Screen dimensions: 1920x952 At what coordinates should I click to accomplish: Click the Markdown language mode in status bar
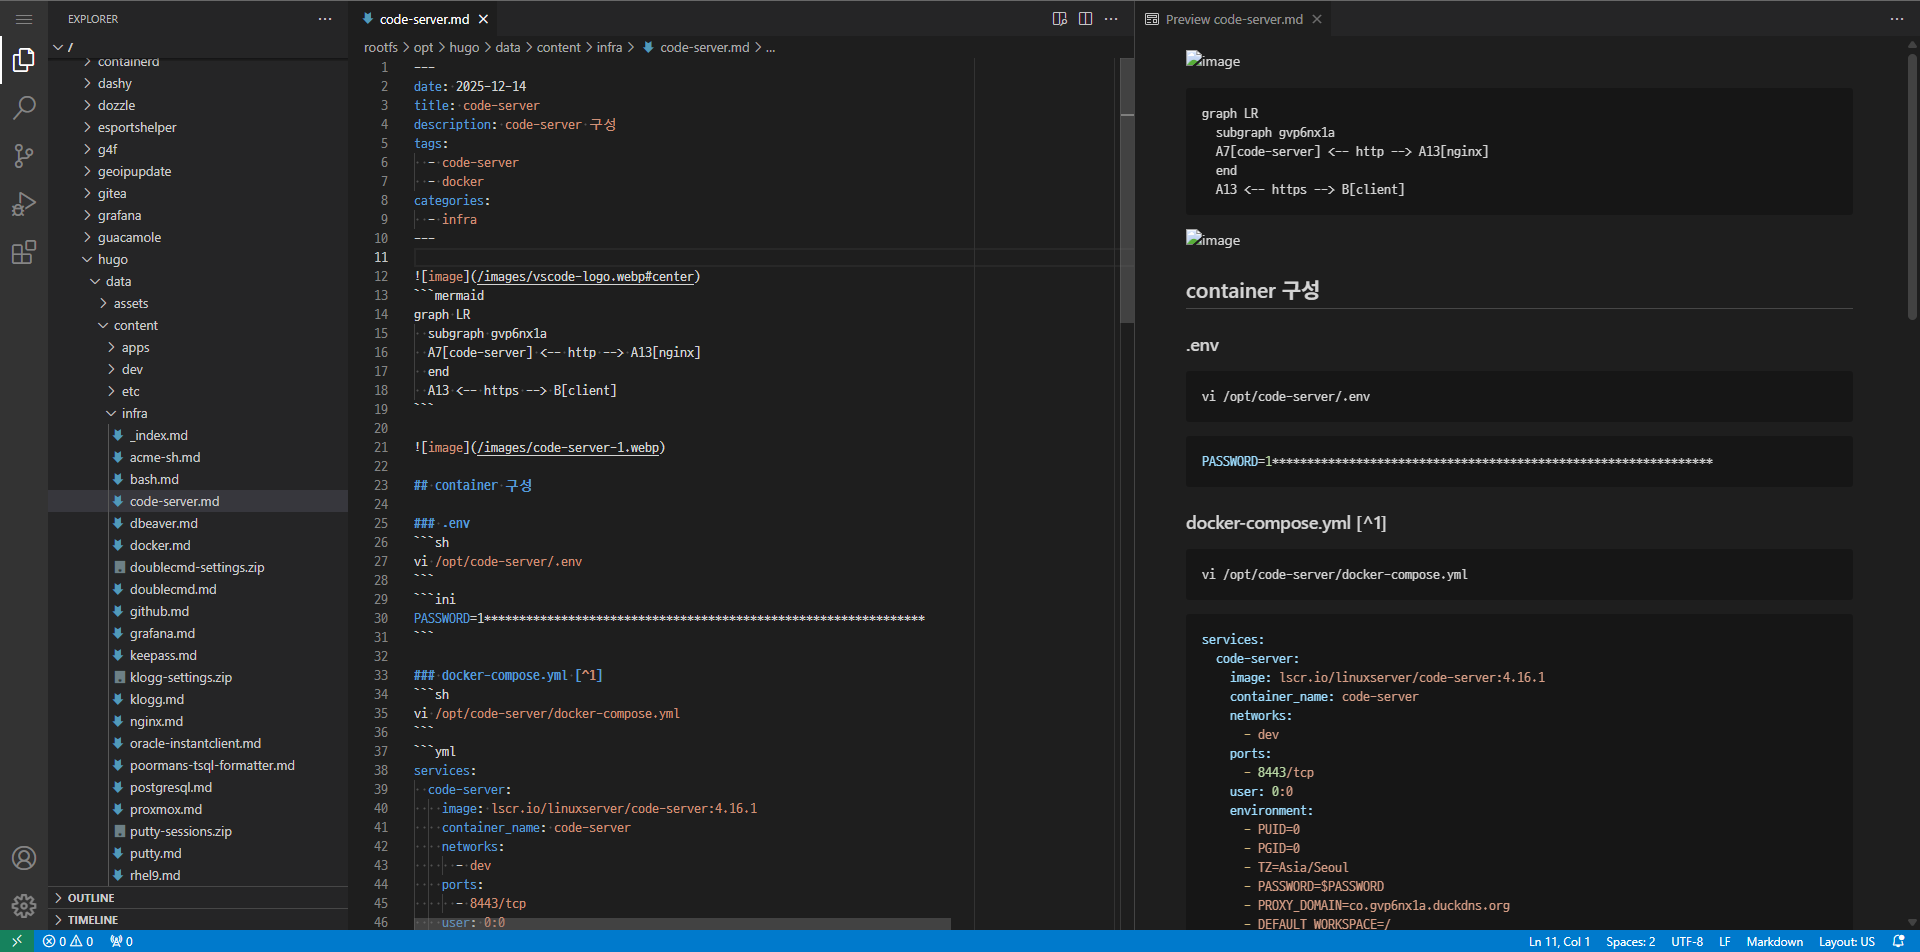point(1774,941)
